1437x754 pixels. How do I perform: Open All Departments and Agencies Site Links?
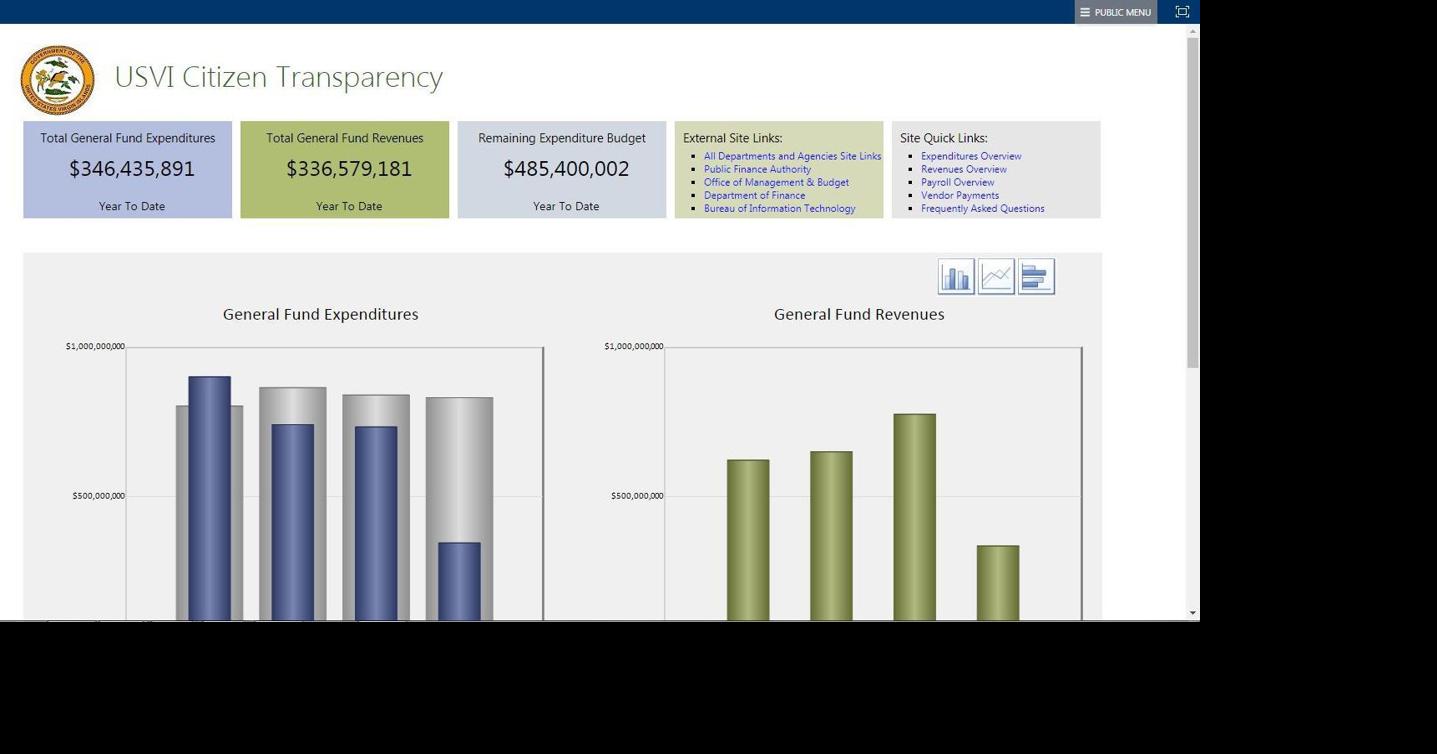(792, 156)
